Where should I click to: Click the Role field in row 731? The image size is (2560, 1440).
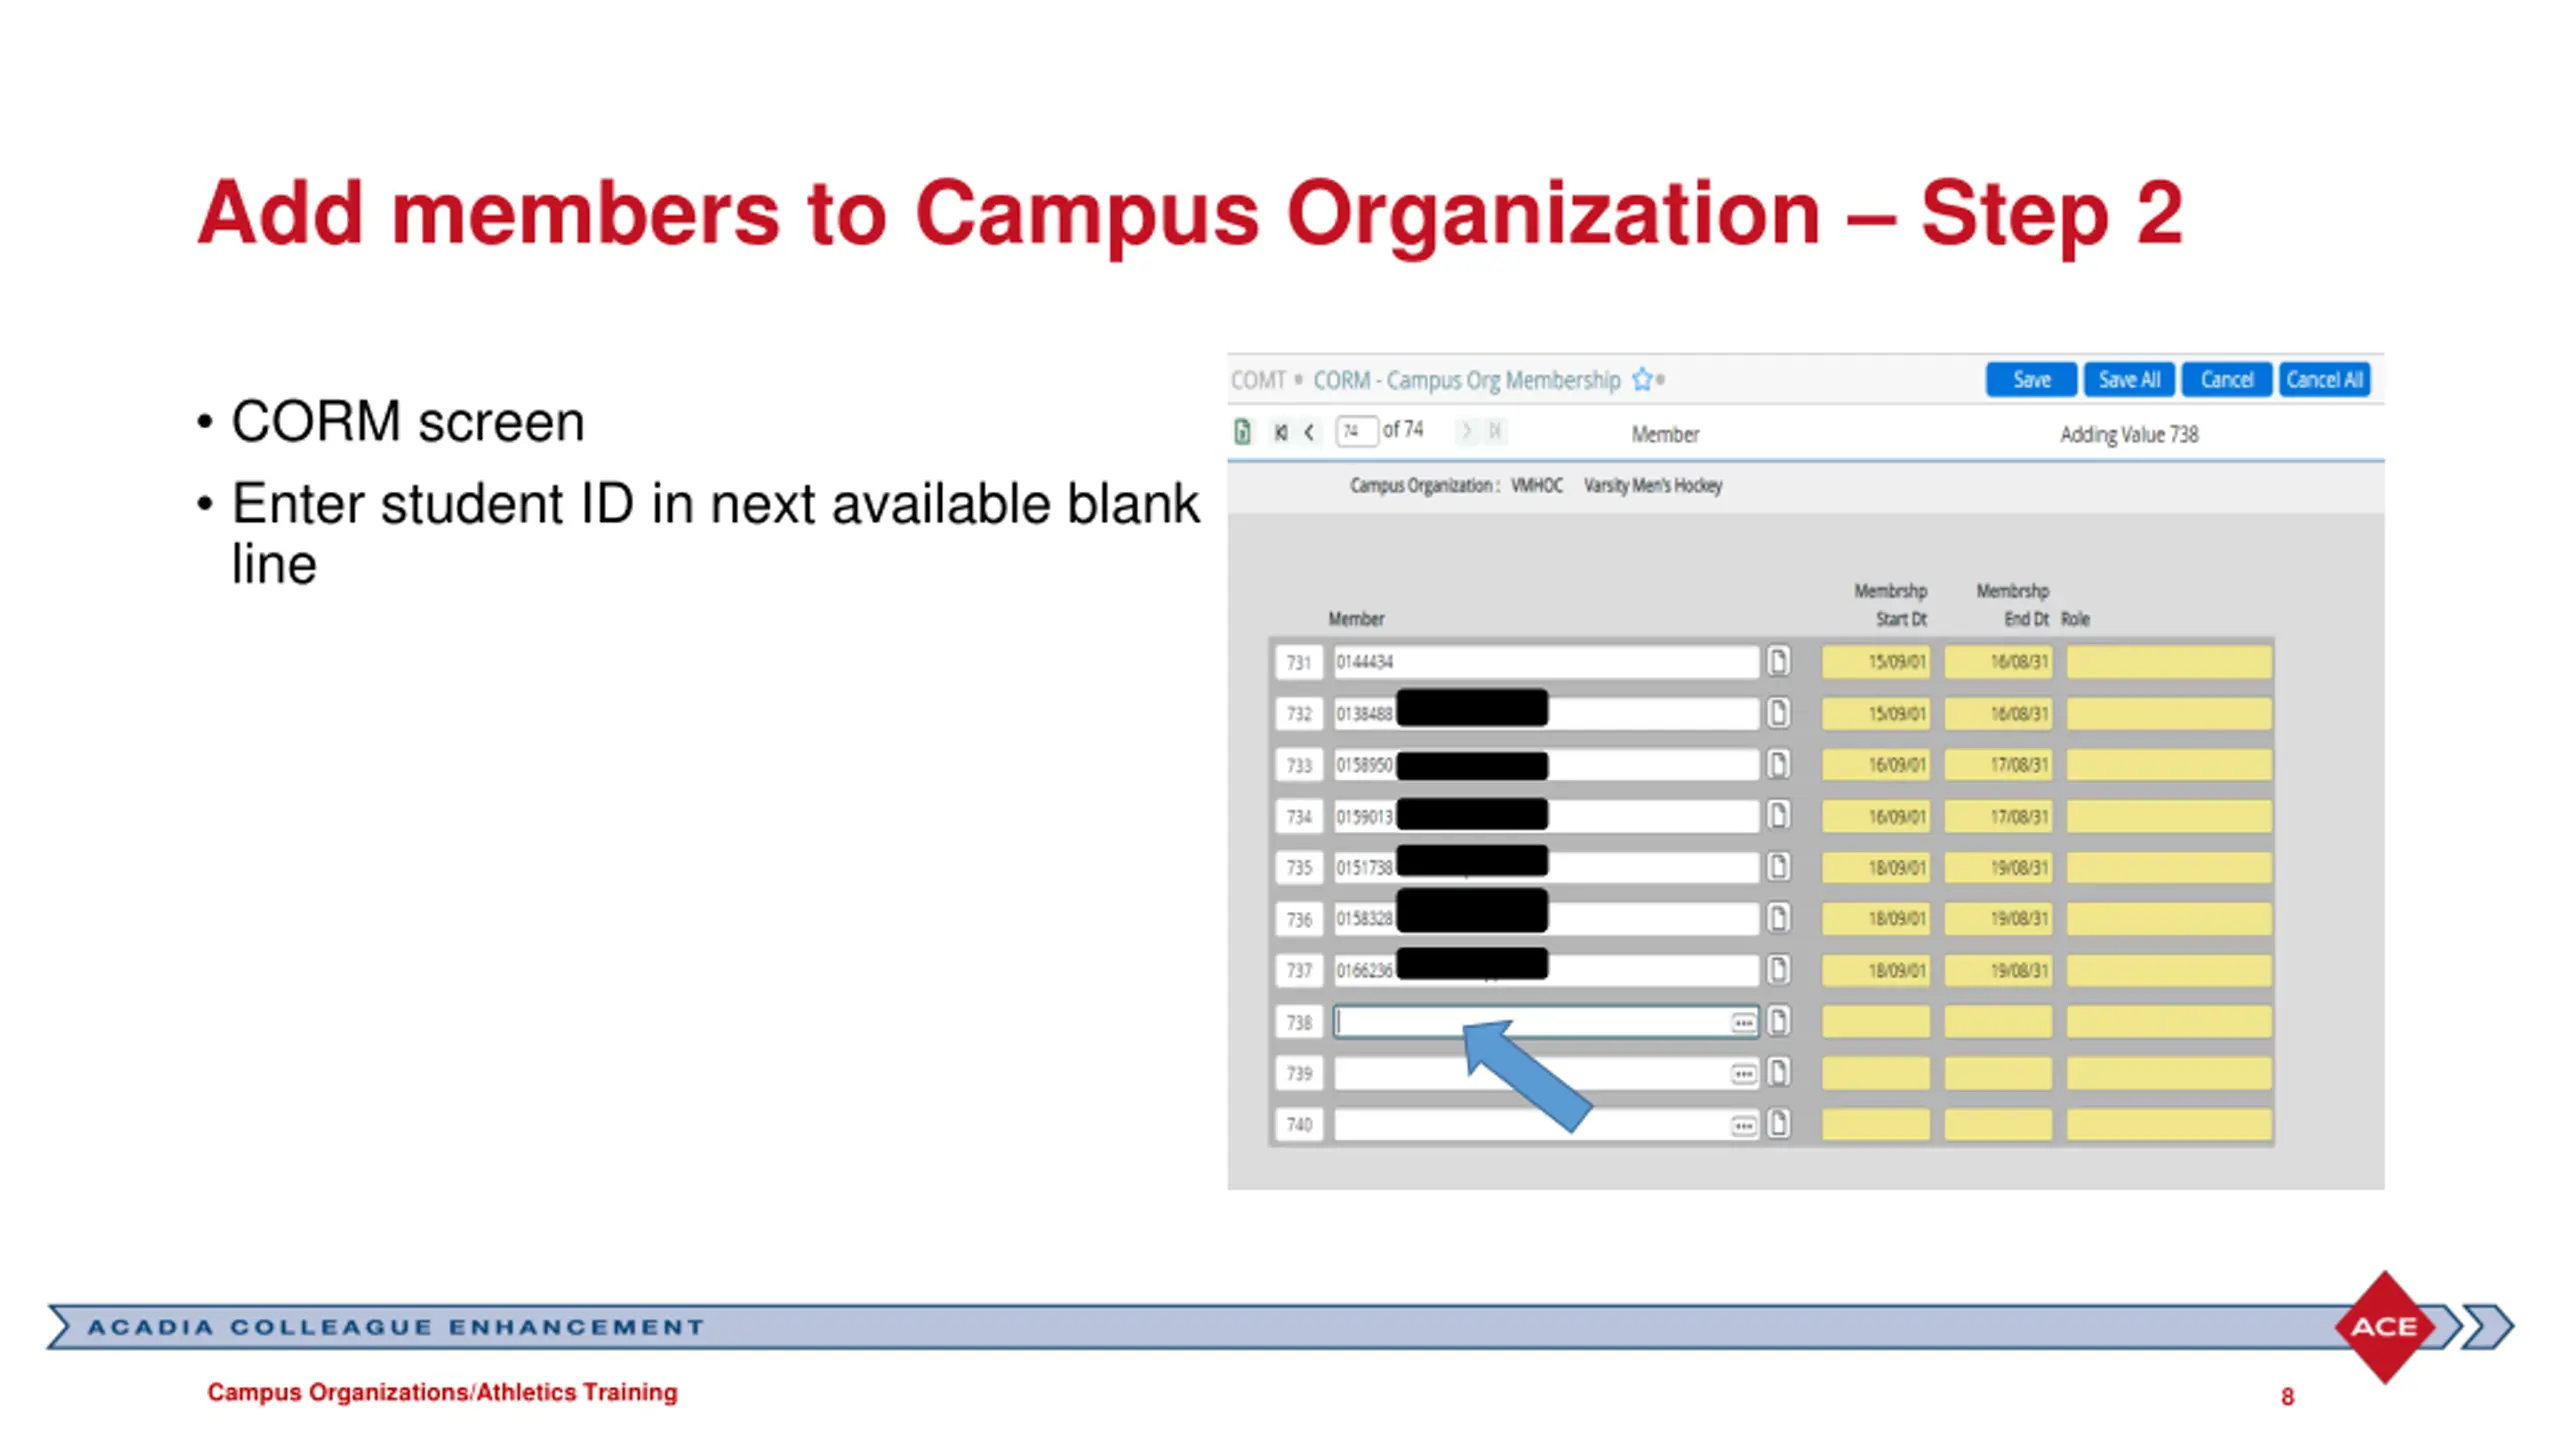point(2169,662)
